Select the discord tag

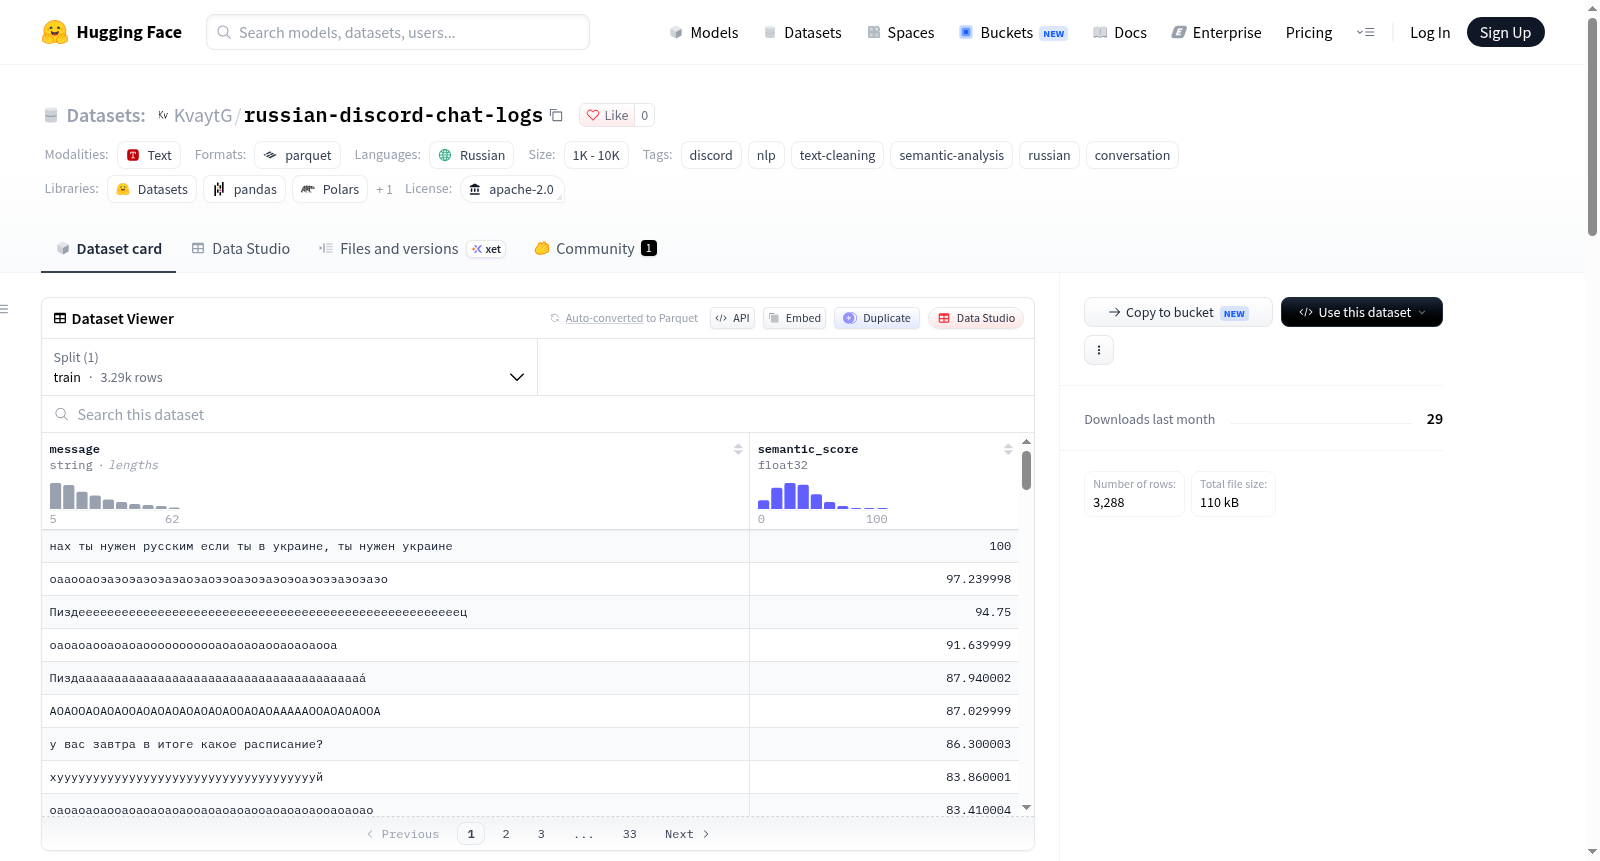[711, 155]
